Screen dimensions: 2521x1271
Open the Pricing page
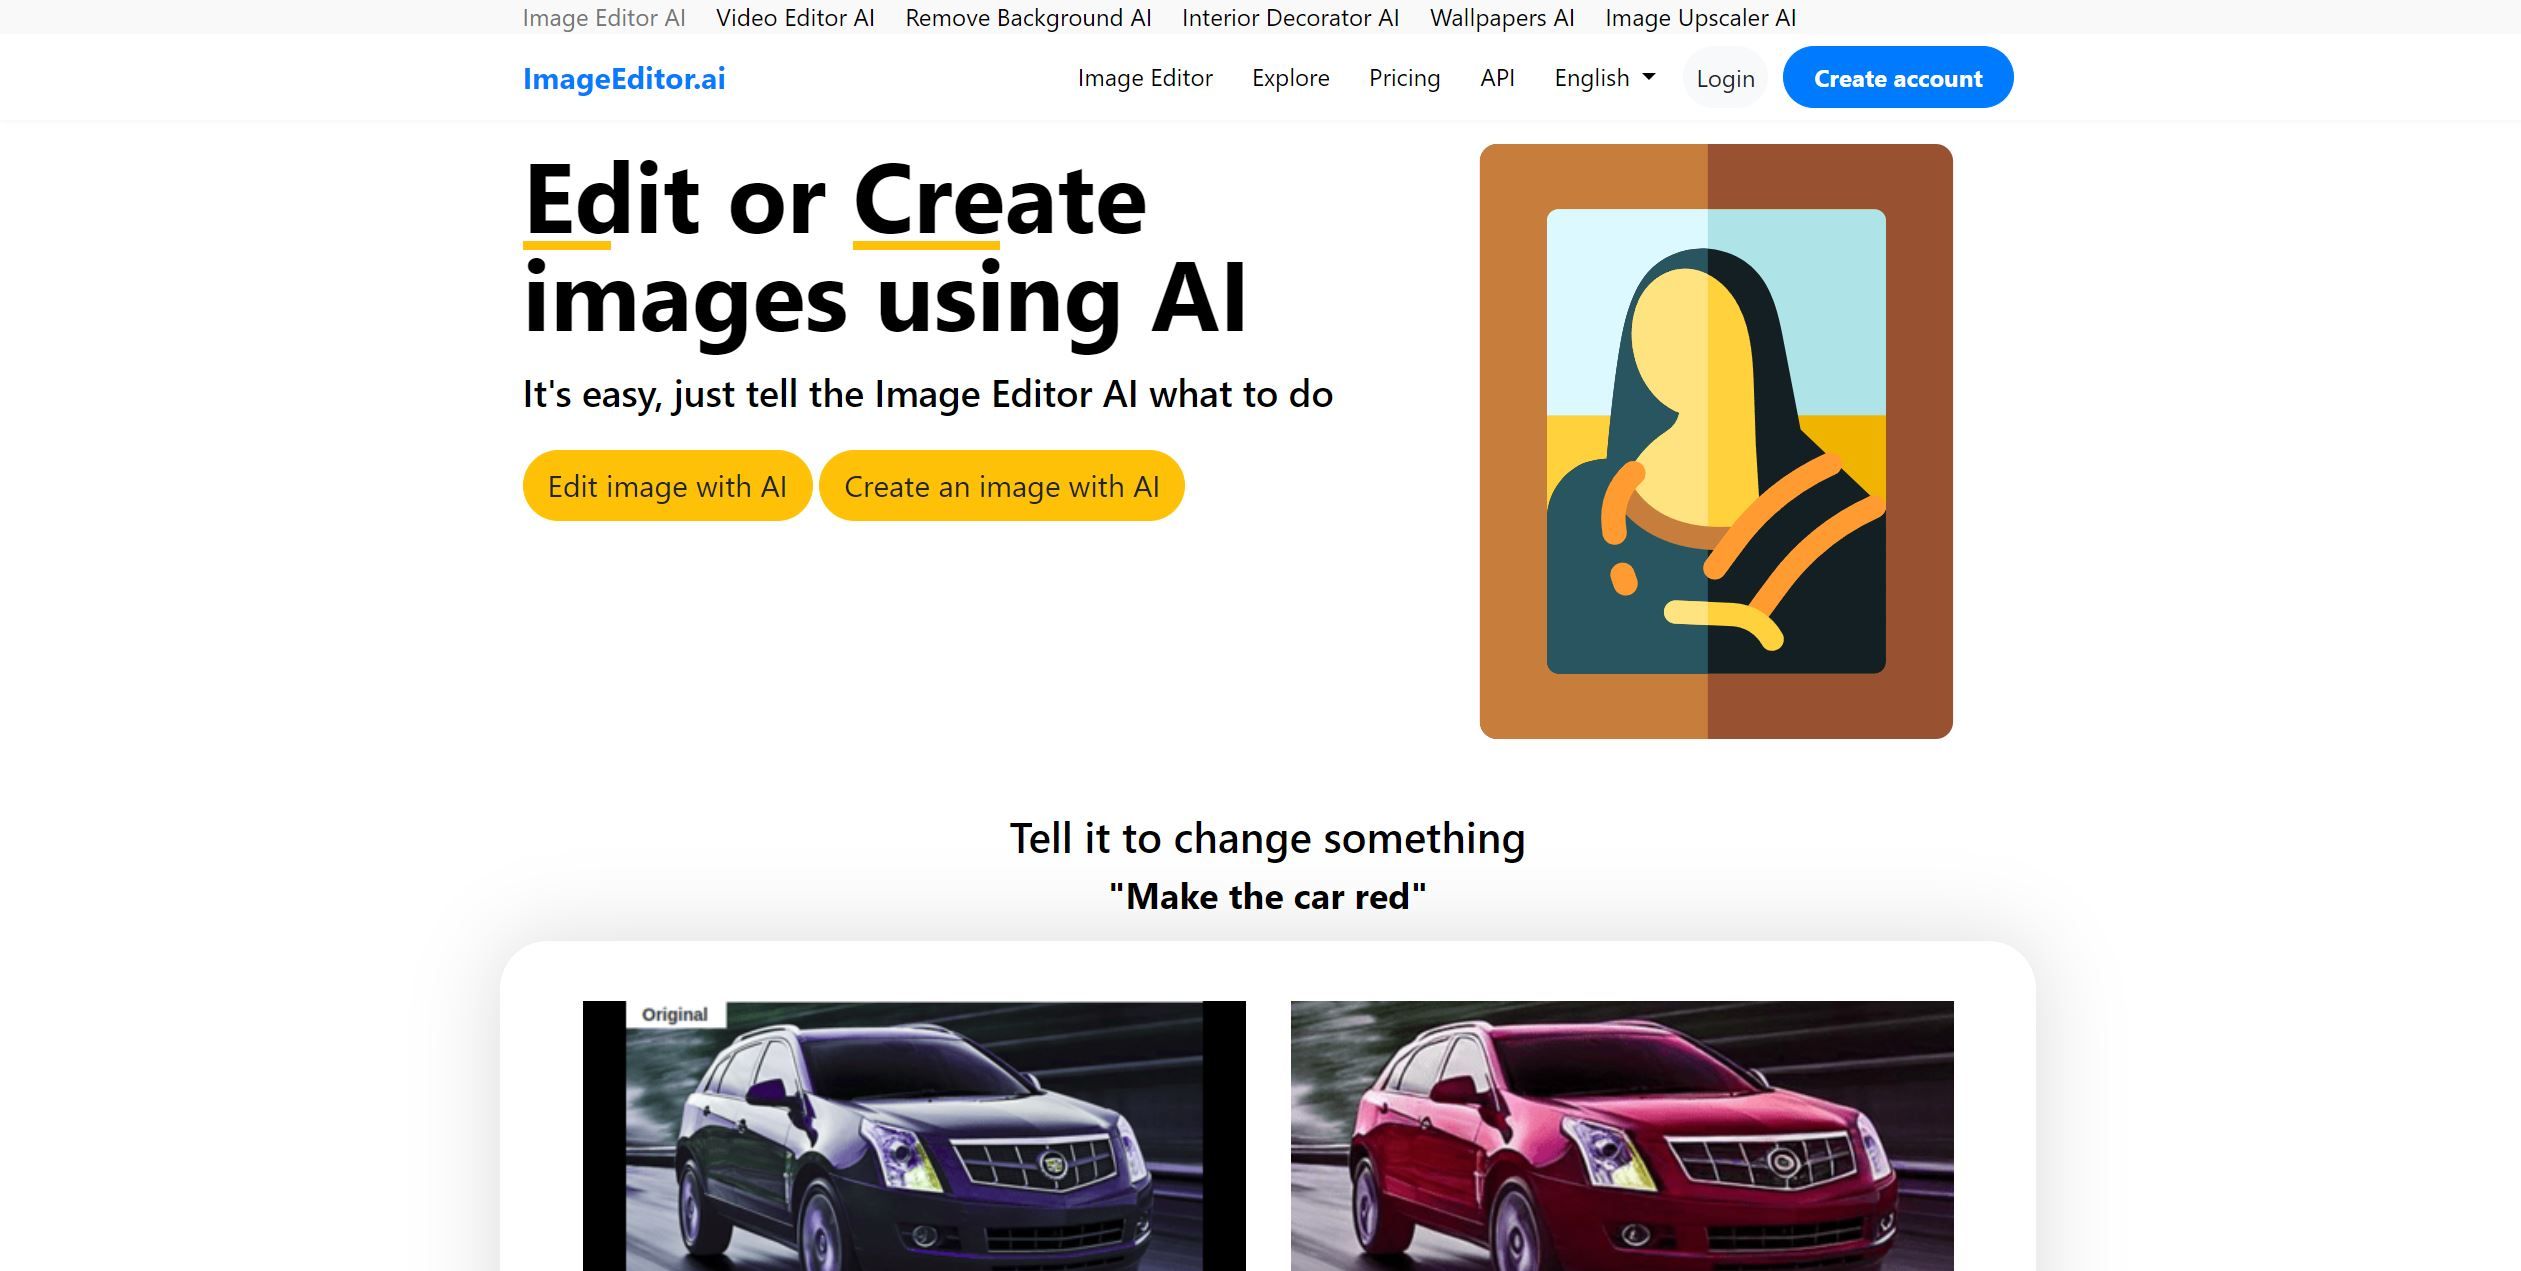(x=1404, y=77)
